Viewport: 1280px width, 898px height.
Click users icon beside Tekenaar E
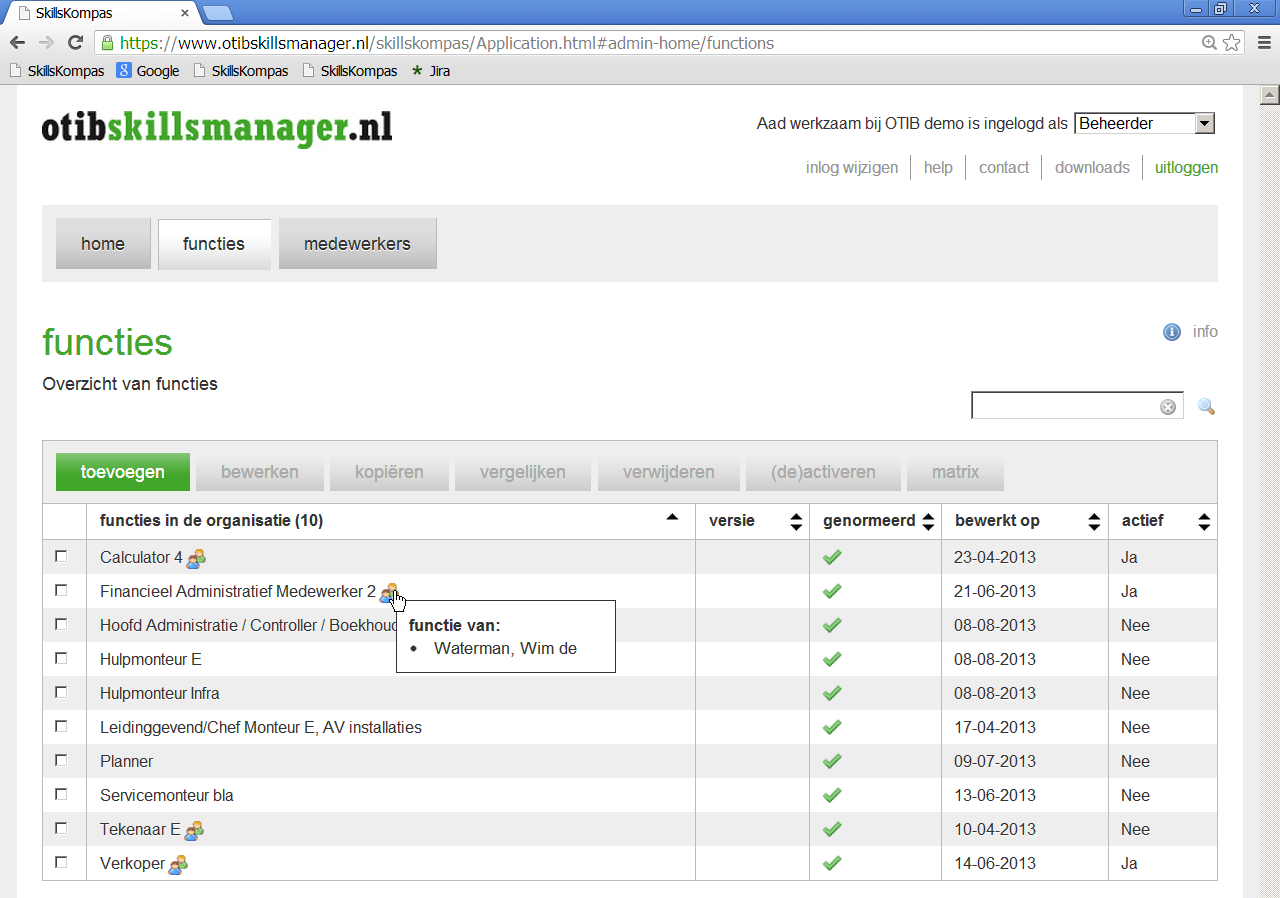click(x=194, y=830)
